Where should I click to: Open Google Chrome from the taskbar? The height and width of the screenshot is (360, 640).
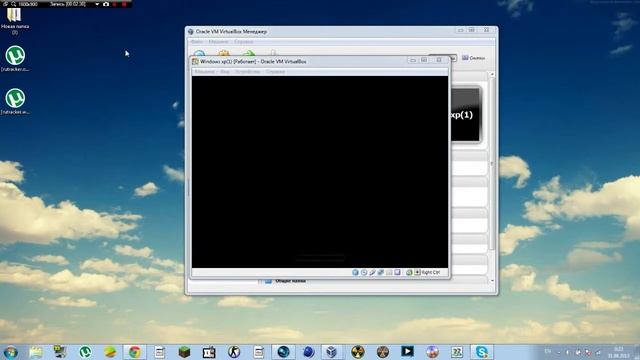click(x=135, y=352)
